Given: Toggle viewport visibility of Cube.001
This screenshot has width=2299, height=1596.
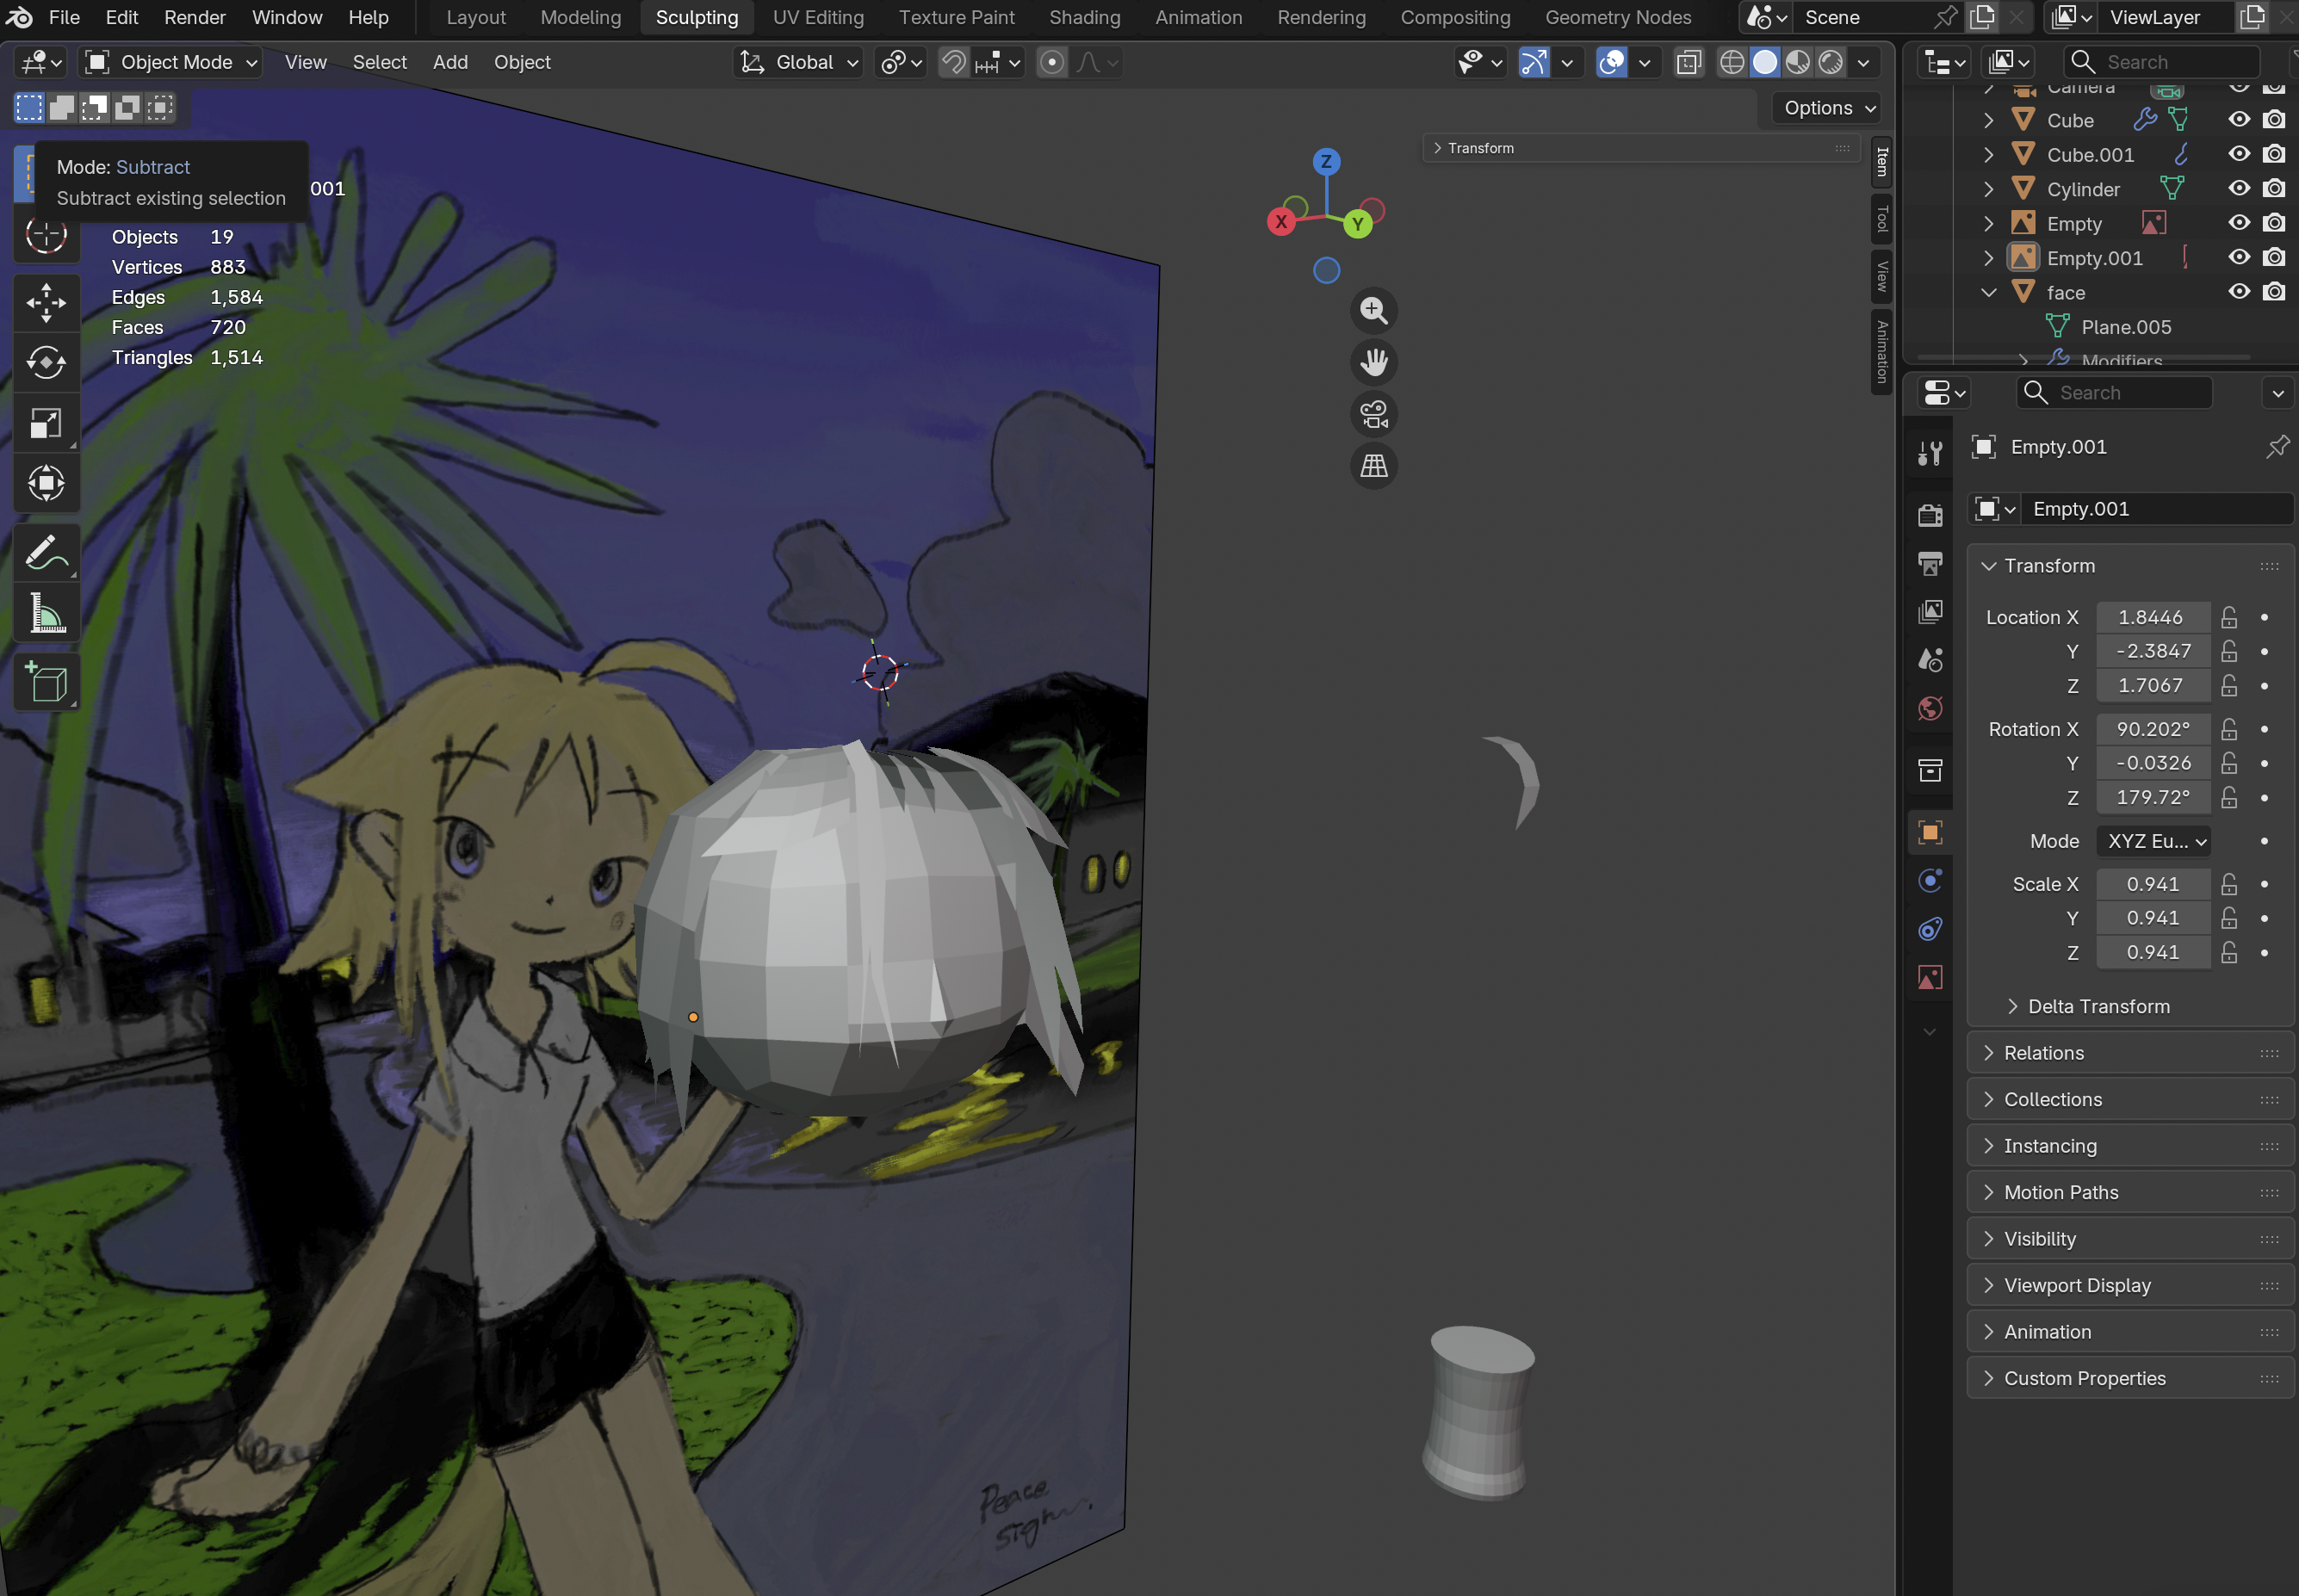Looking at the screenshot, I should 2239,154.
